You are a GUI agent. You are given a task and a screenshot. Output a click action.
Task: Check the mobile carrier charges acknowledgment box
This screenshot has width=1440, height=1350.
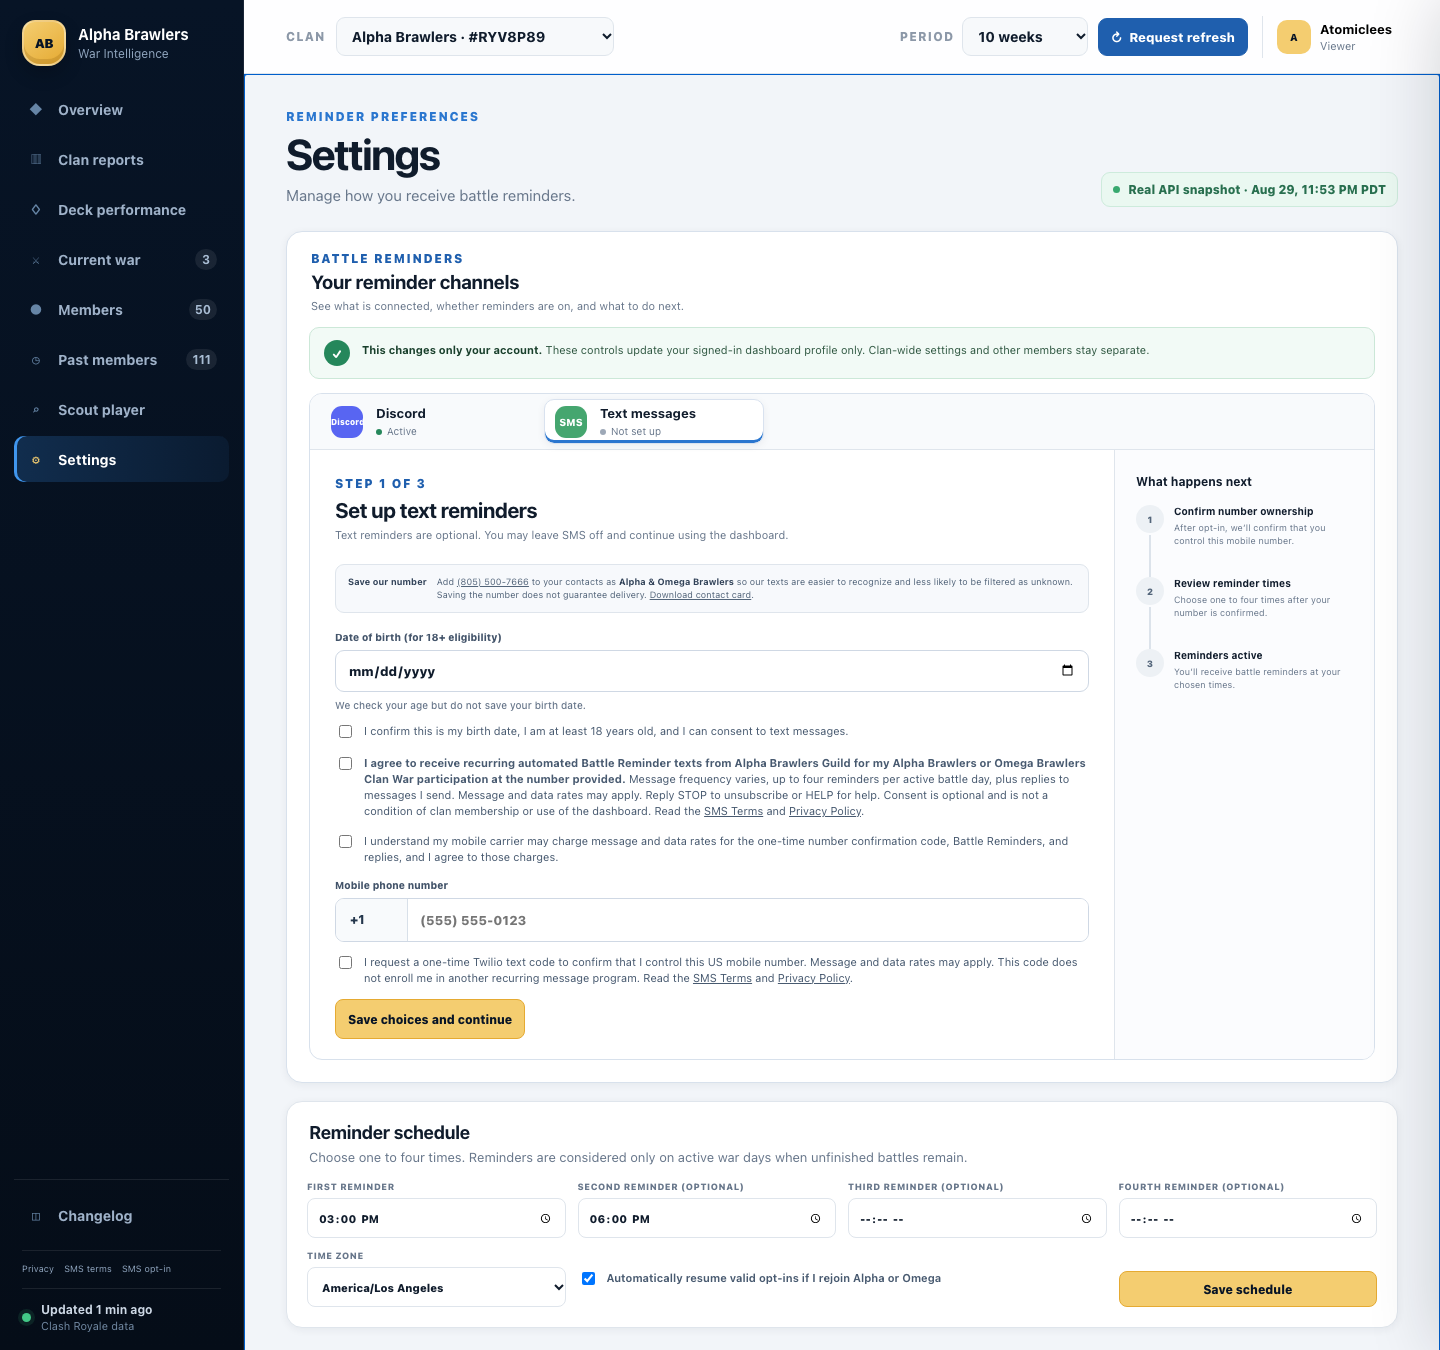point(345,842)
